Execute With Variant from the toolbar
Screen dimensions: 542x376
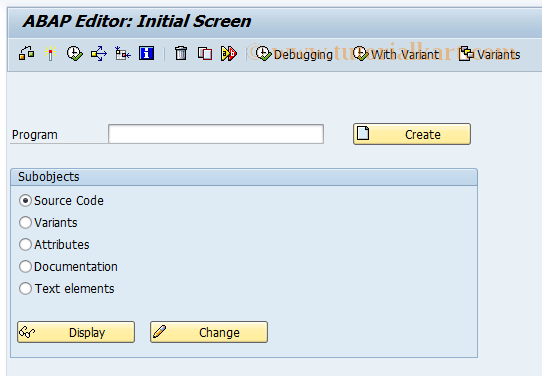[x=396, y=54]
